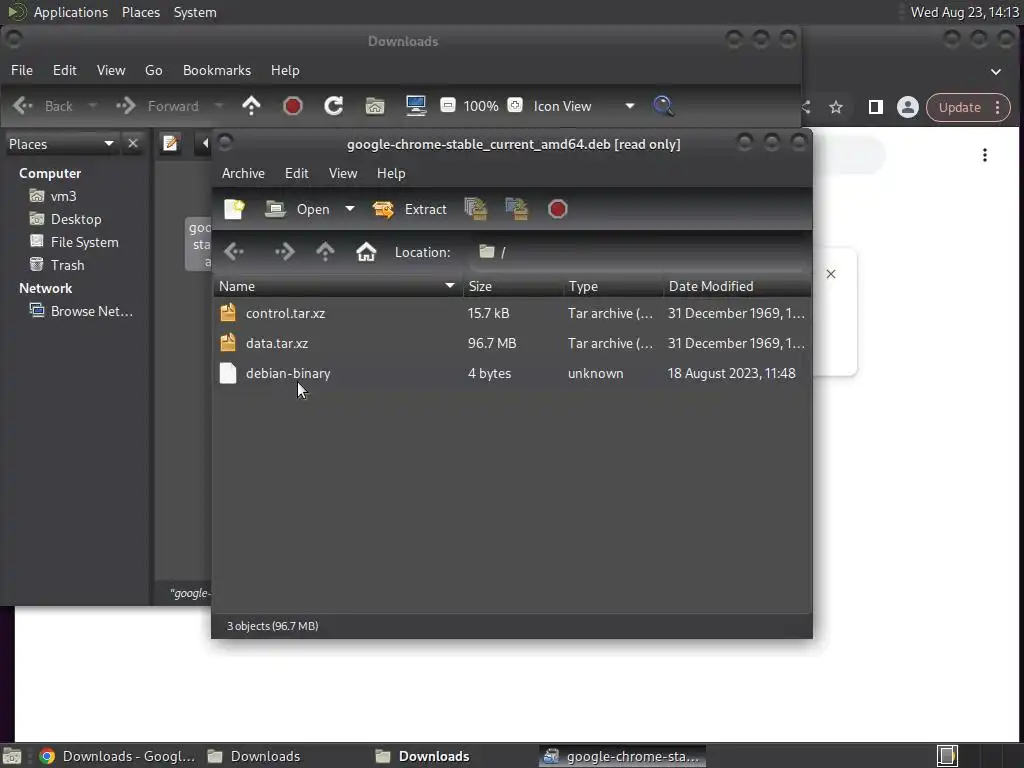Open Chrome tab search chevron

click(x=996, y=72)
